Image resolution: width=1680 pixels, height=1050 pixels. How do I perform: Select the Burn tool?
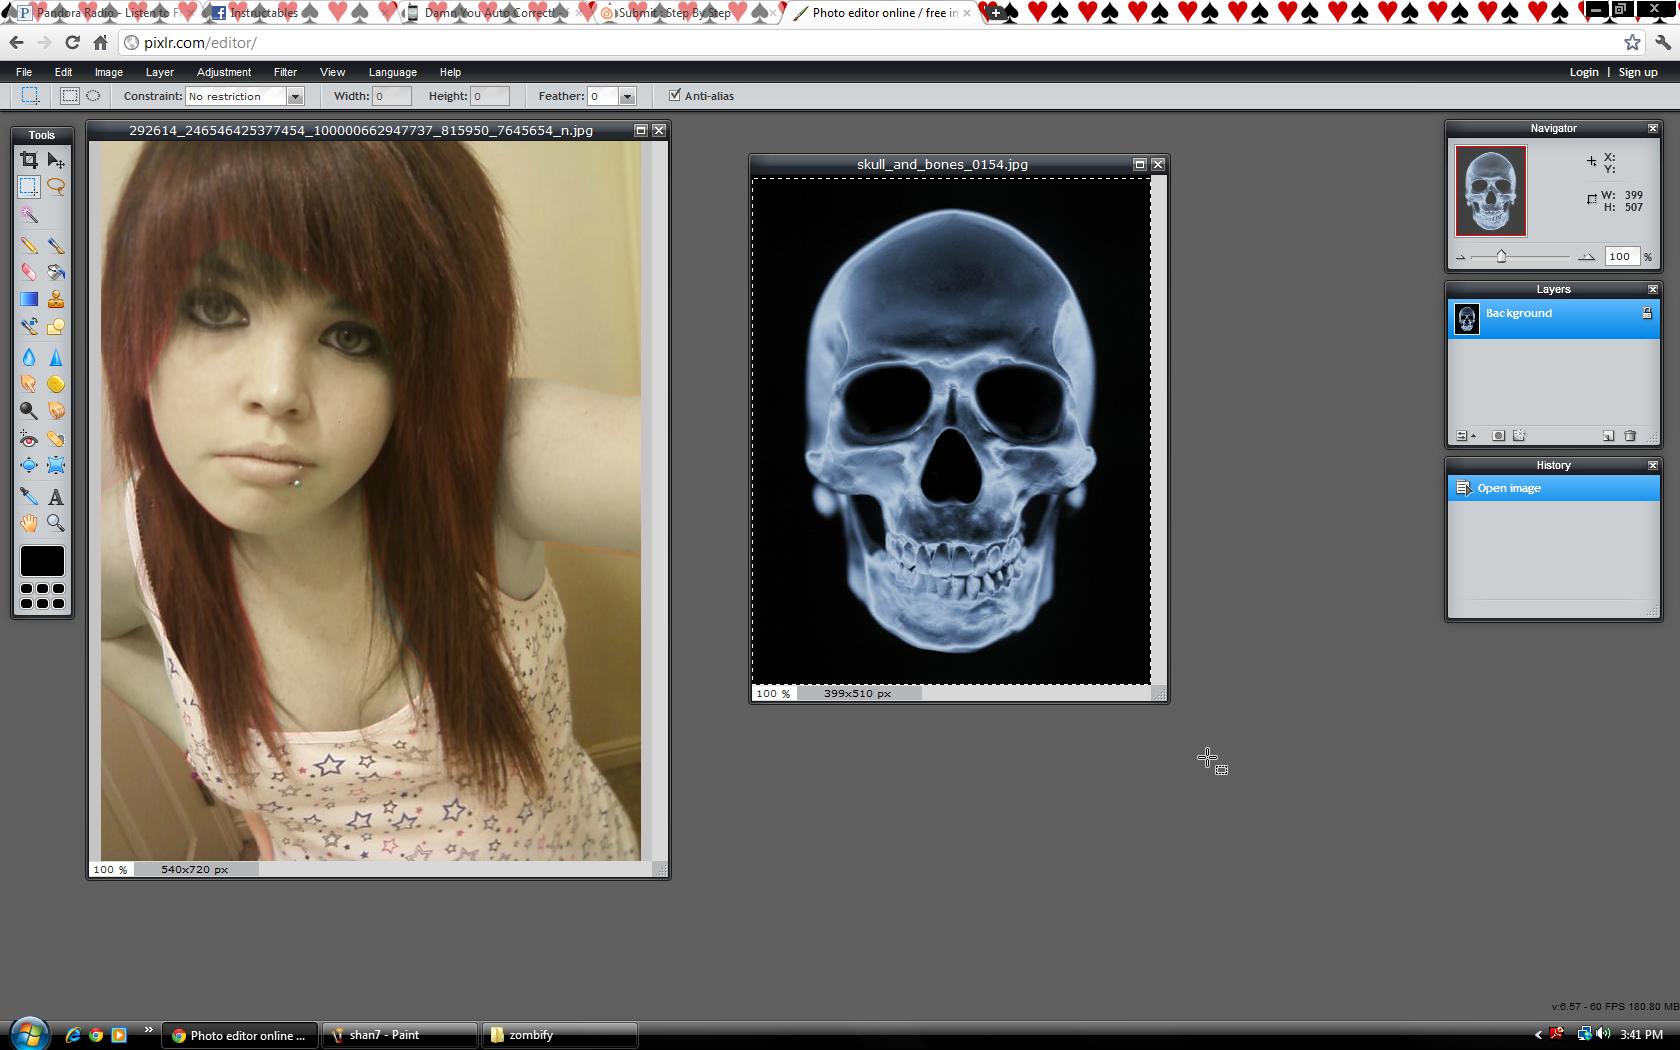pyautogui.click(x=56, y=411)
